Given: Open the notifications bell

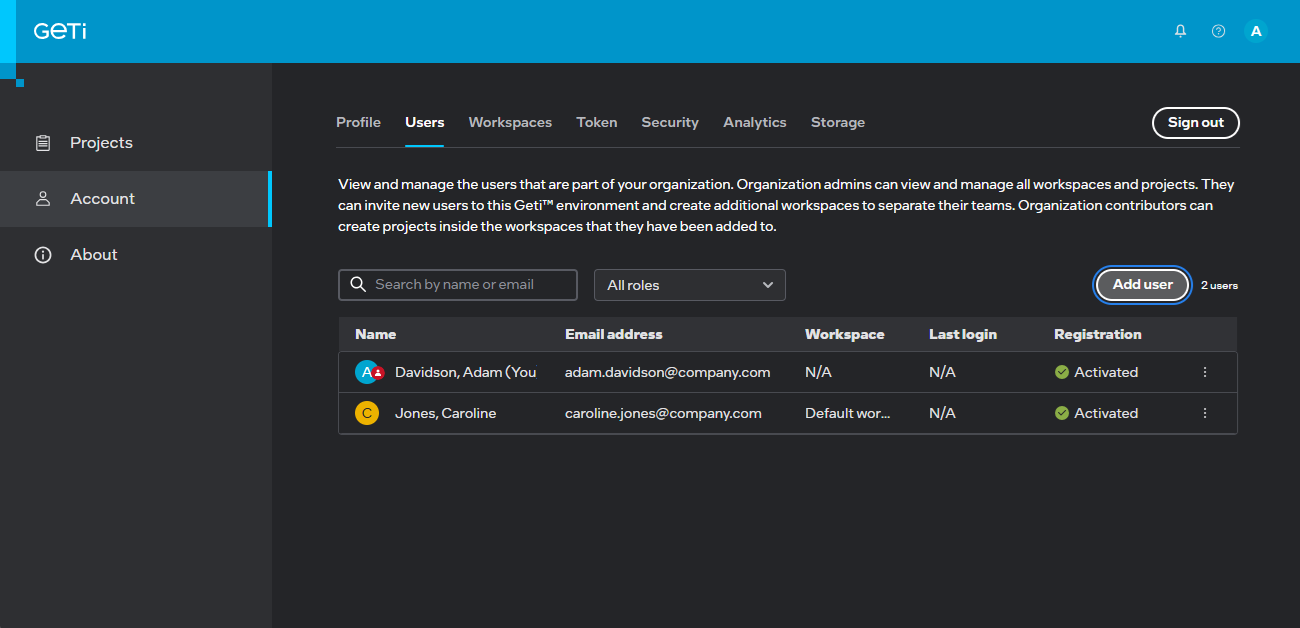Looking at the screenshot, I should (x=1180, y=31).
